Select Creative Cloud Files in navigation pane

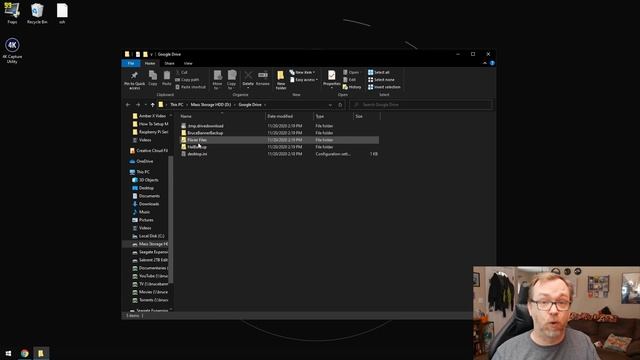tap(149, 151)
